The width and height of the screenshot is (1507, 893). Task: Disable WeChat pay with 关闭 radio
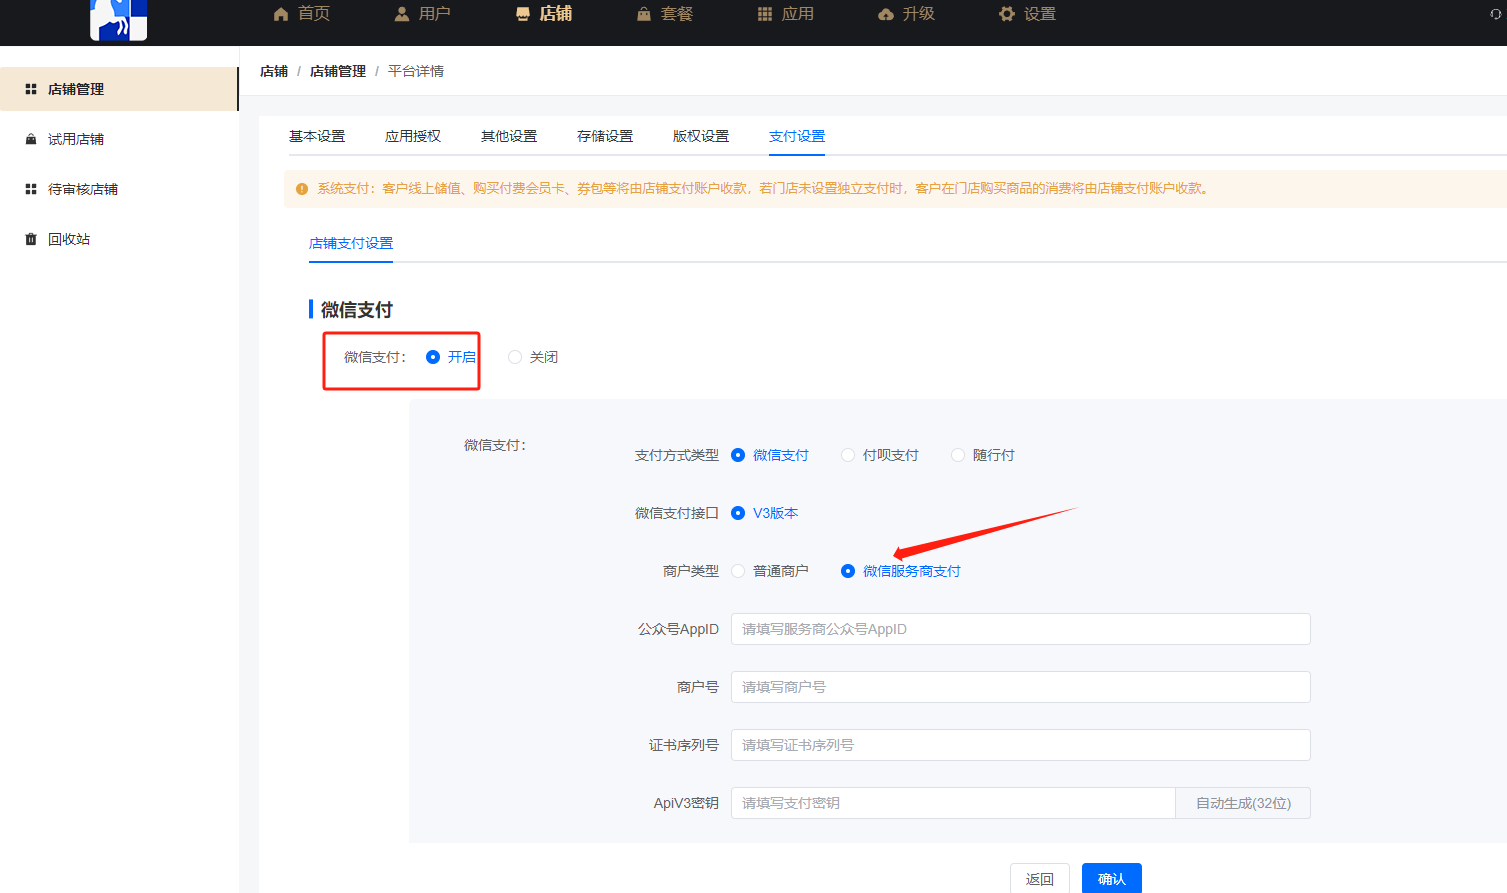tap(515, 357)
